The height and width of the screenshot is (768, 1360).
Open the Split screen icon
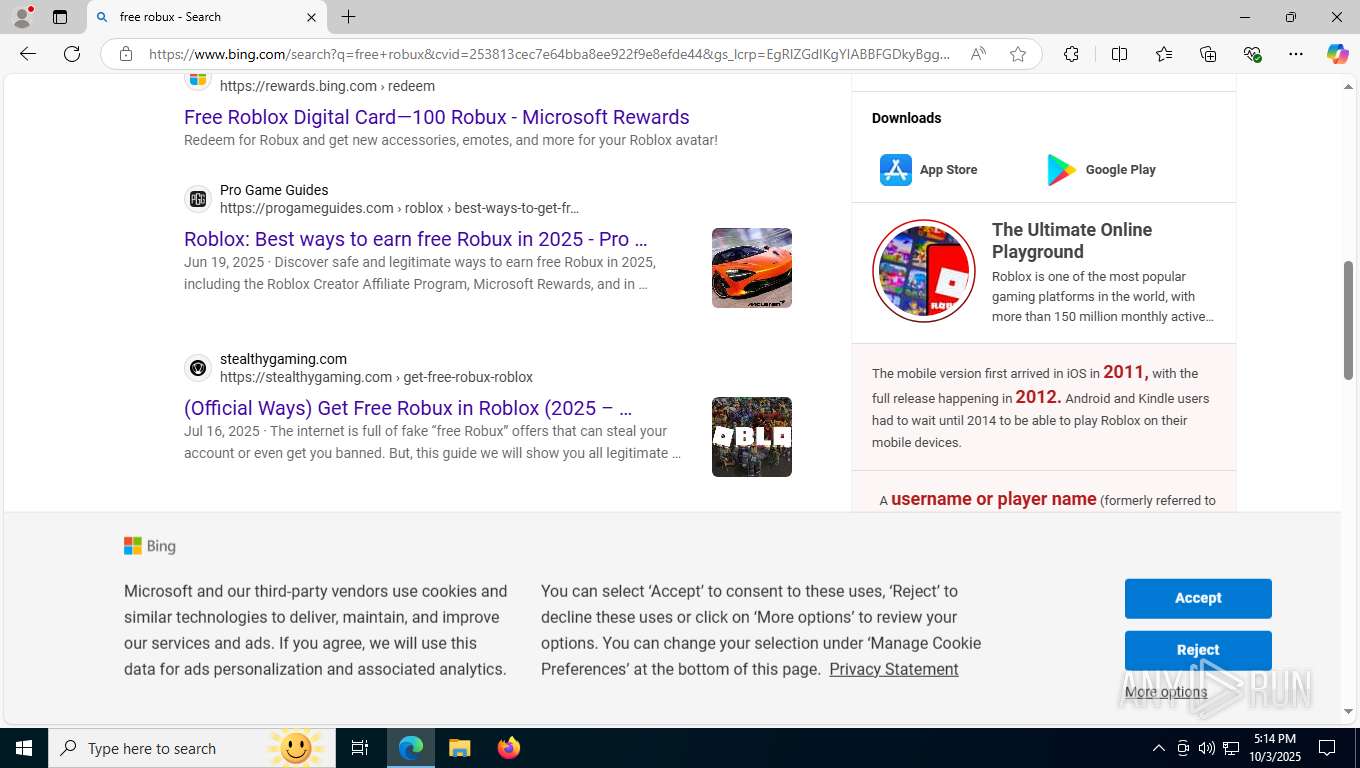(1119, 54)
